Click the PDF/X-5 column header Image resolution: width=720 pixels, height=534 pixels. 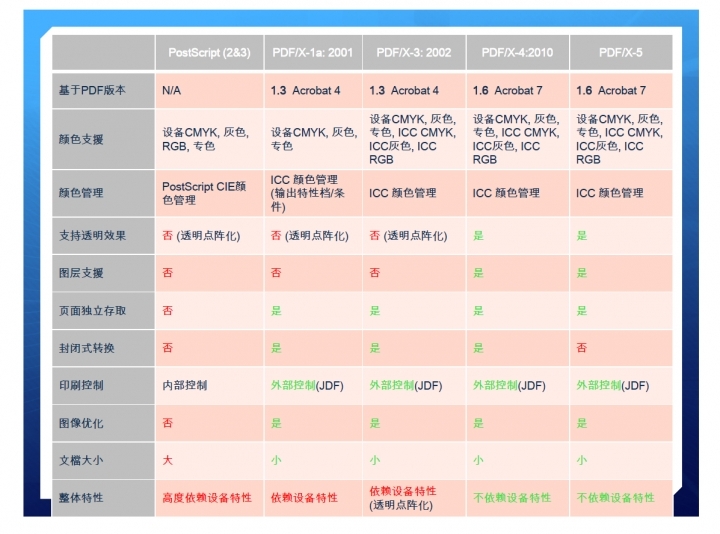[x=620, y=52]
